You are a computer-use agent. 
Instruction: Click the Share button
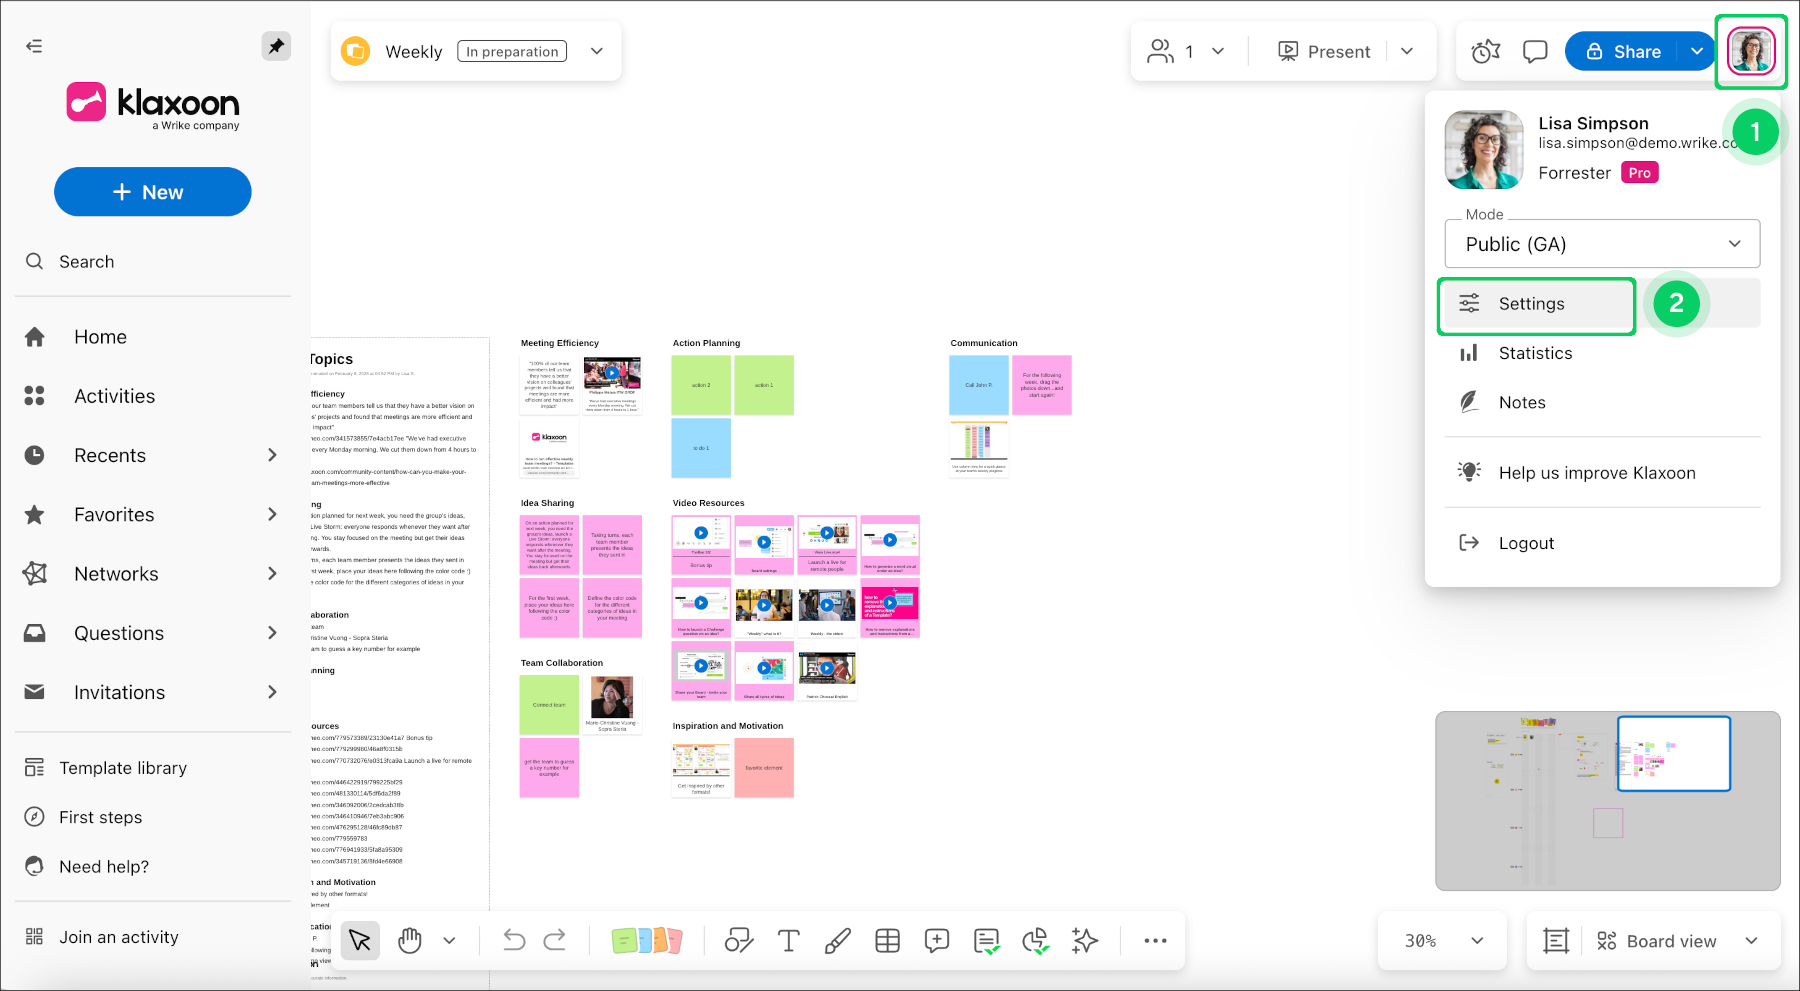(1625, 51)
